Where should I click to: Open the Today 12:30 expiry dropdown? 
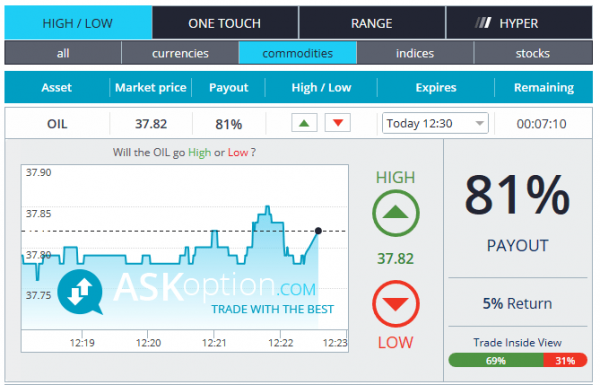click(x=435, y=123)
